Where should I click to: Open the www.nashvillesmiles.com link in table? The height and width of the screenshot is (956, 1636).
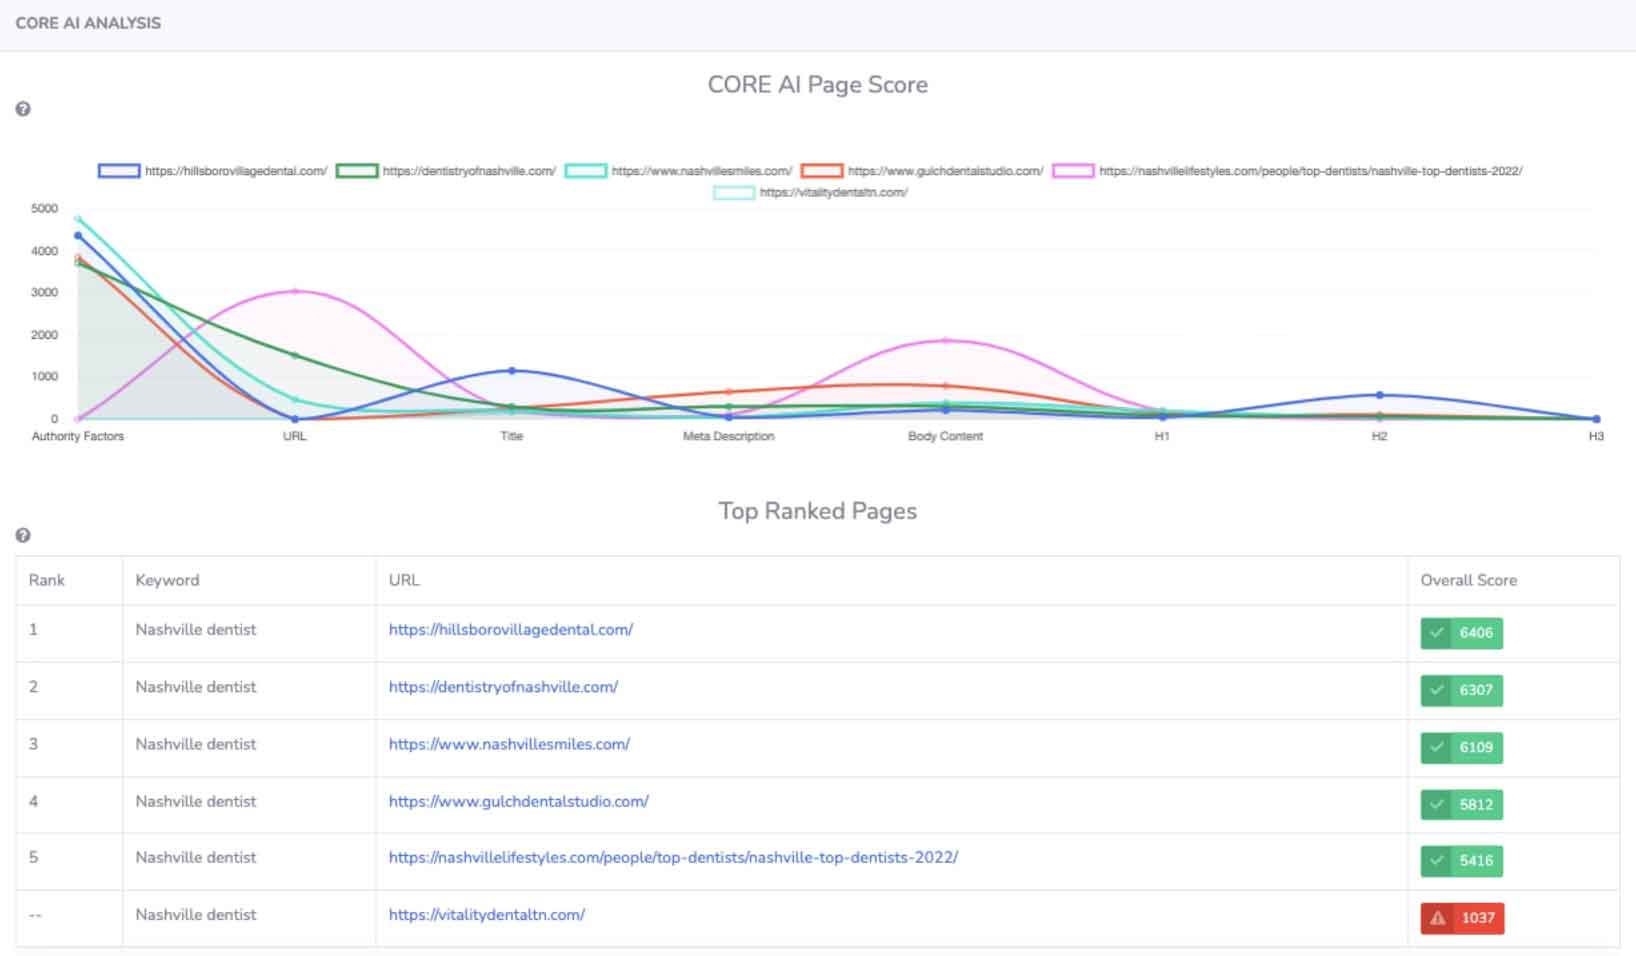(x=509, y=744)
